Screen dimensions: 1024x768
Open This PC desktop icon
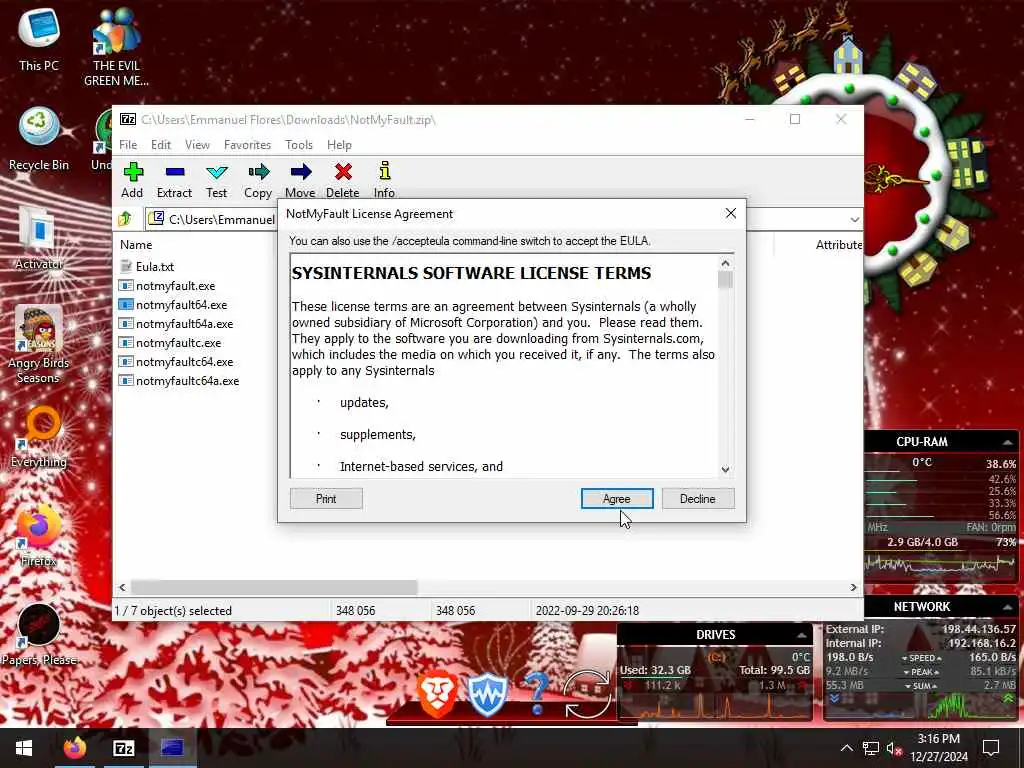point(39,40)
